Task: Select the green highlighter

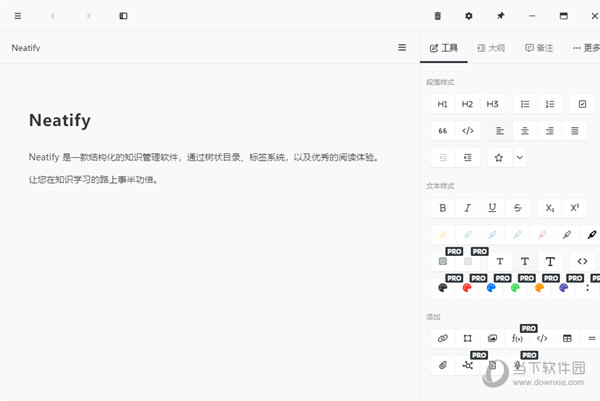Action: click(517, 235)
